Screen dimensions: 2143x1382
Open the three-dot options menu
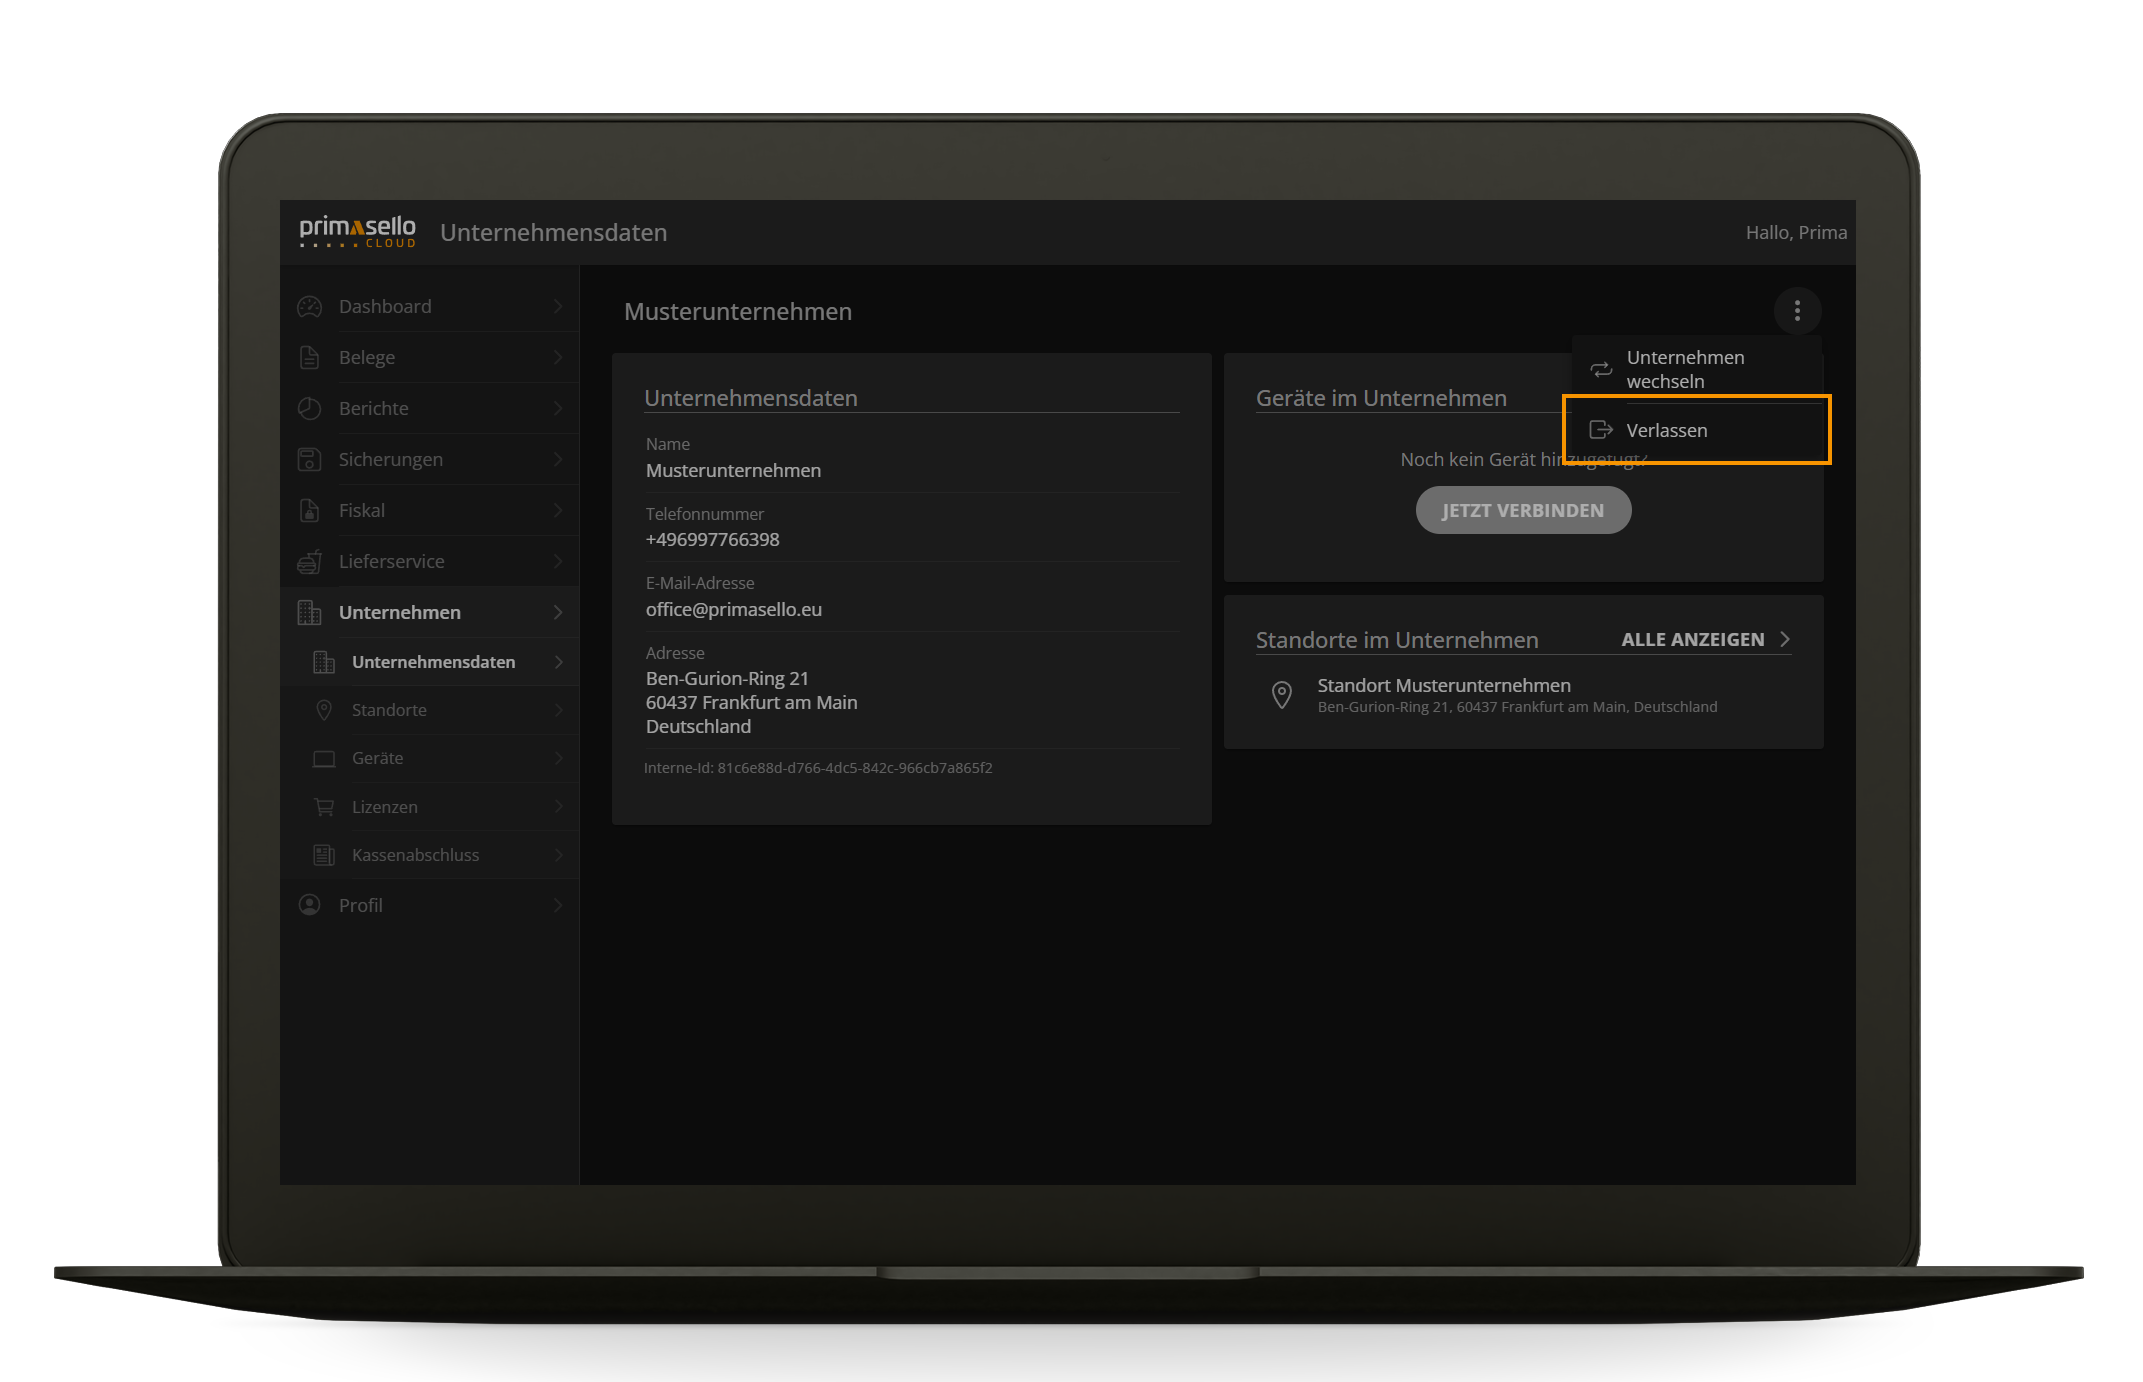(x=1797, y=311)
